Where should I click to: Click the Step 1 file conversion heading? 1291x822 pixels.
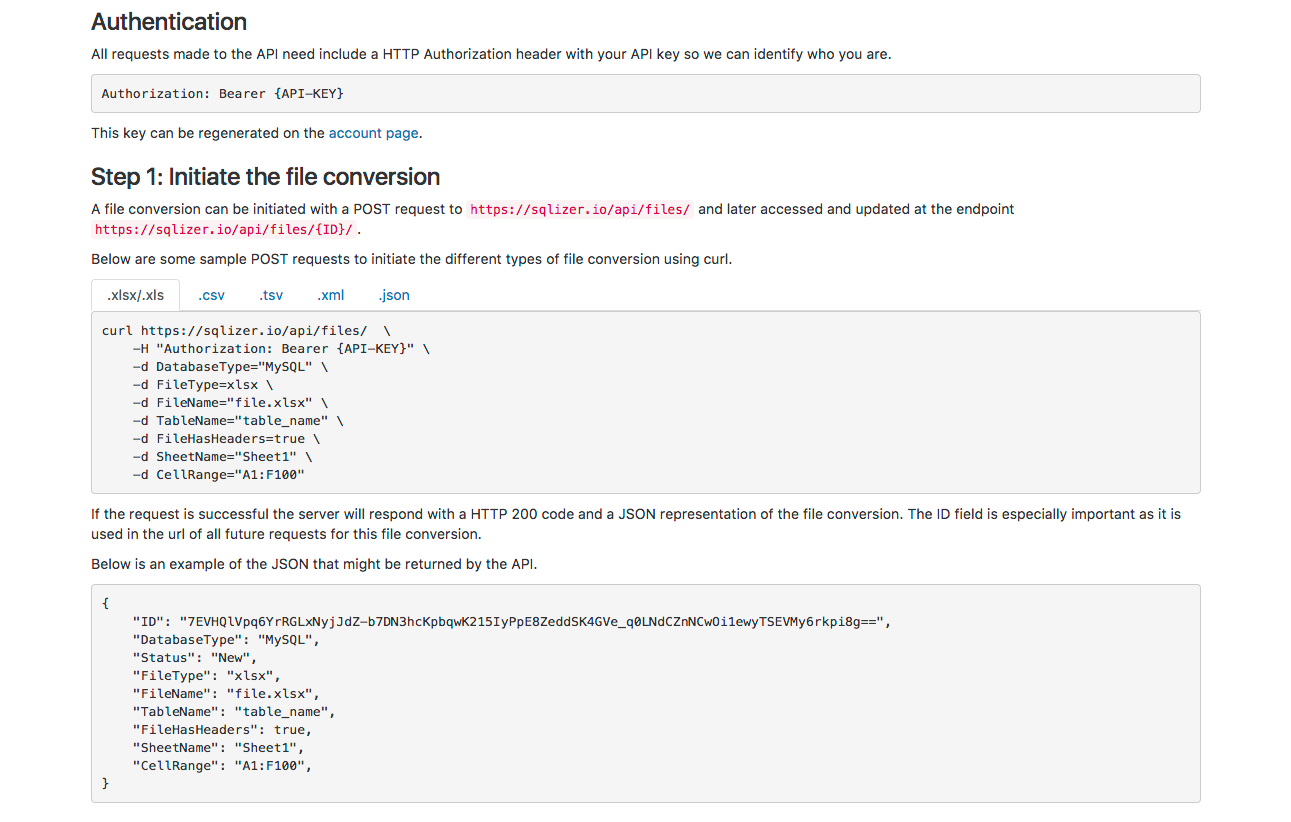265,177
